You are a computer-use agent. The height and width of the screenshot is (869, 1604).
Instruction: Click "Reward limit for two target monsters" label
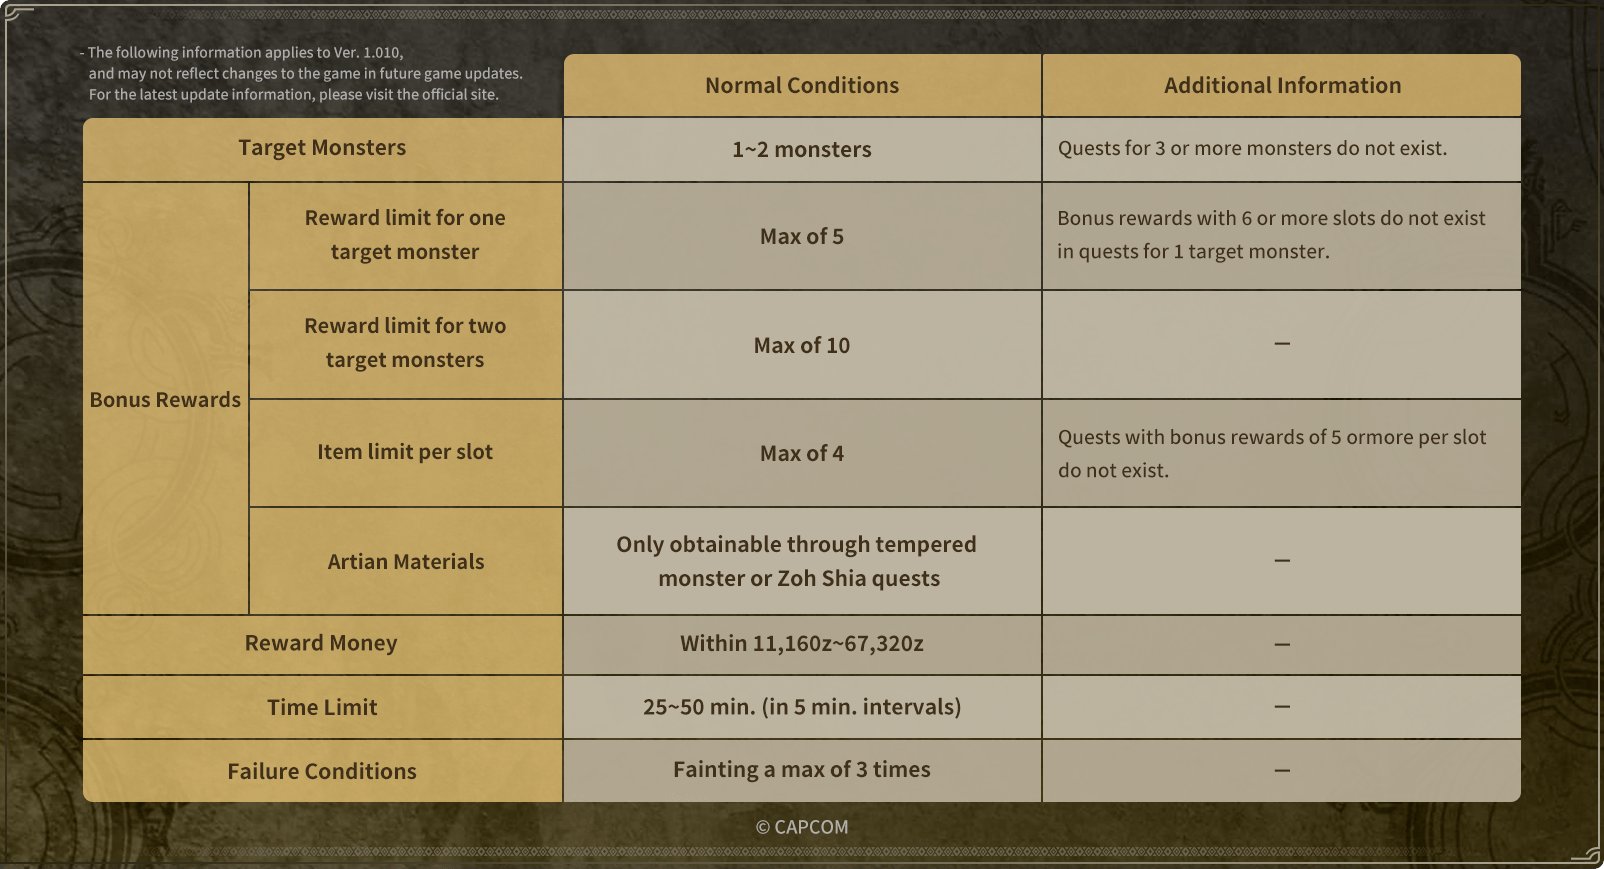pos(405,343)
